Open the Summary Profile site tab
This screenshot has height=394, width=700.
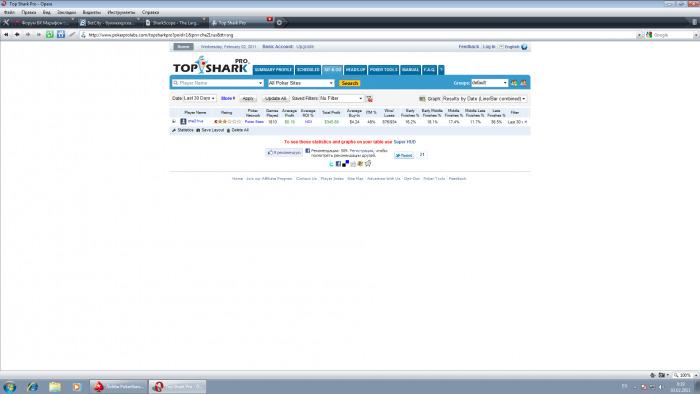(273, 70)
